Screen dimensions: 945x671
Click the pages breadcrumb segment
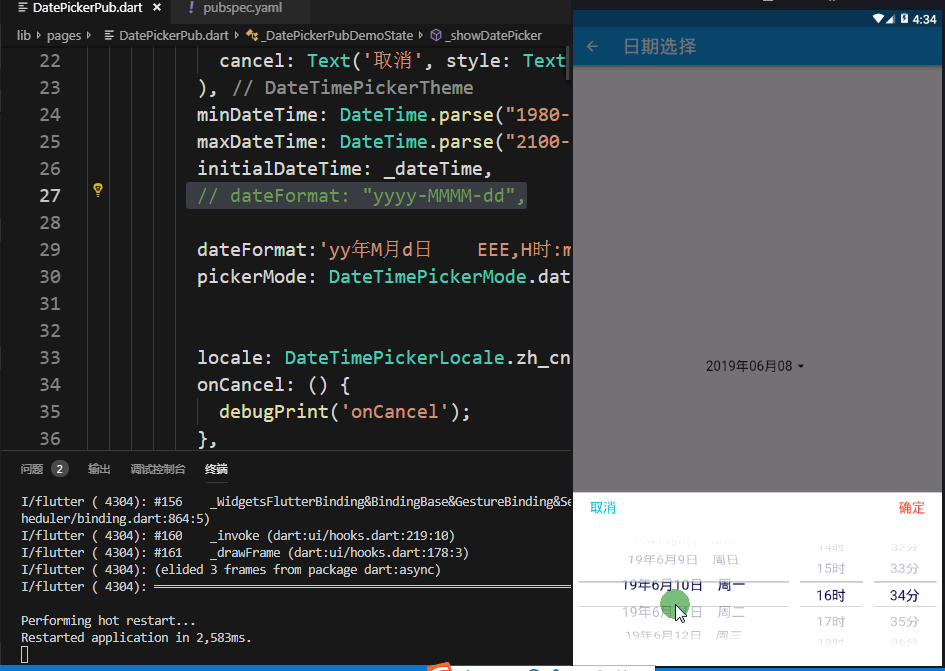pos(64,36)
